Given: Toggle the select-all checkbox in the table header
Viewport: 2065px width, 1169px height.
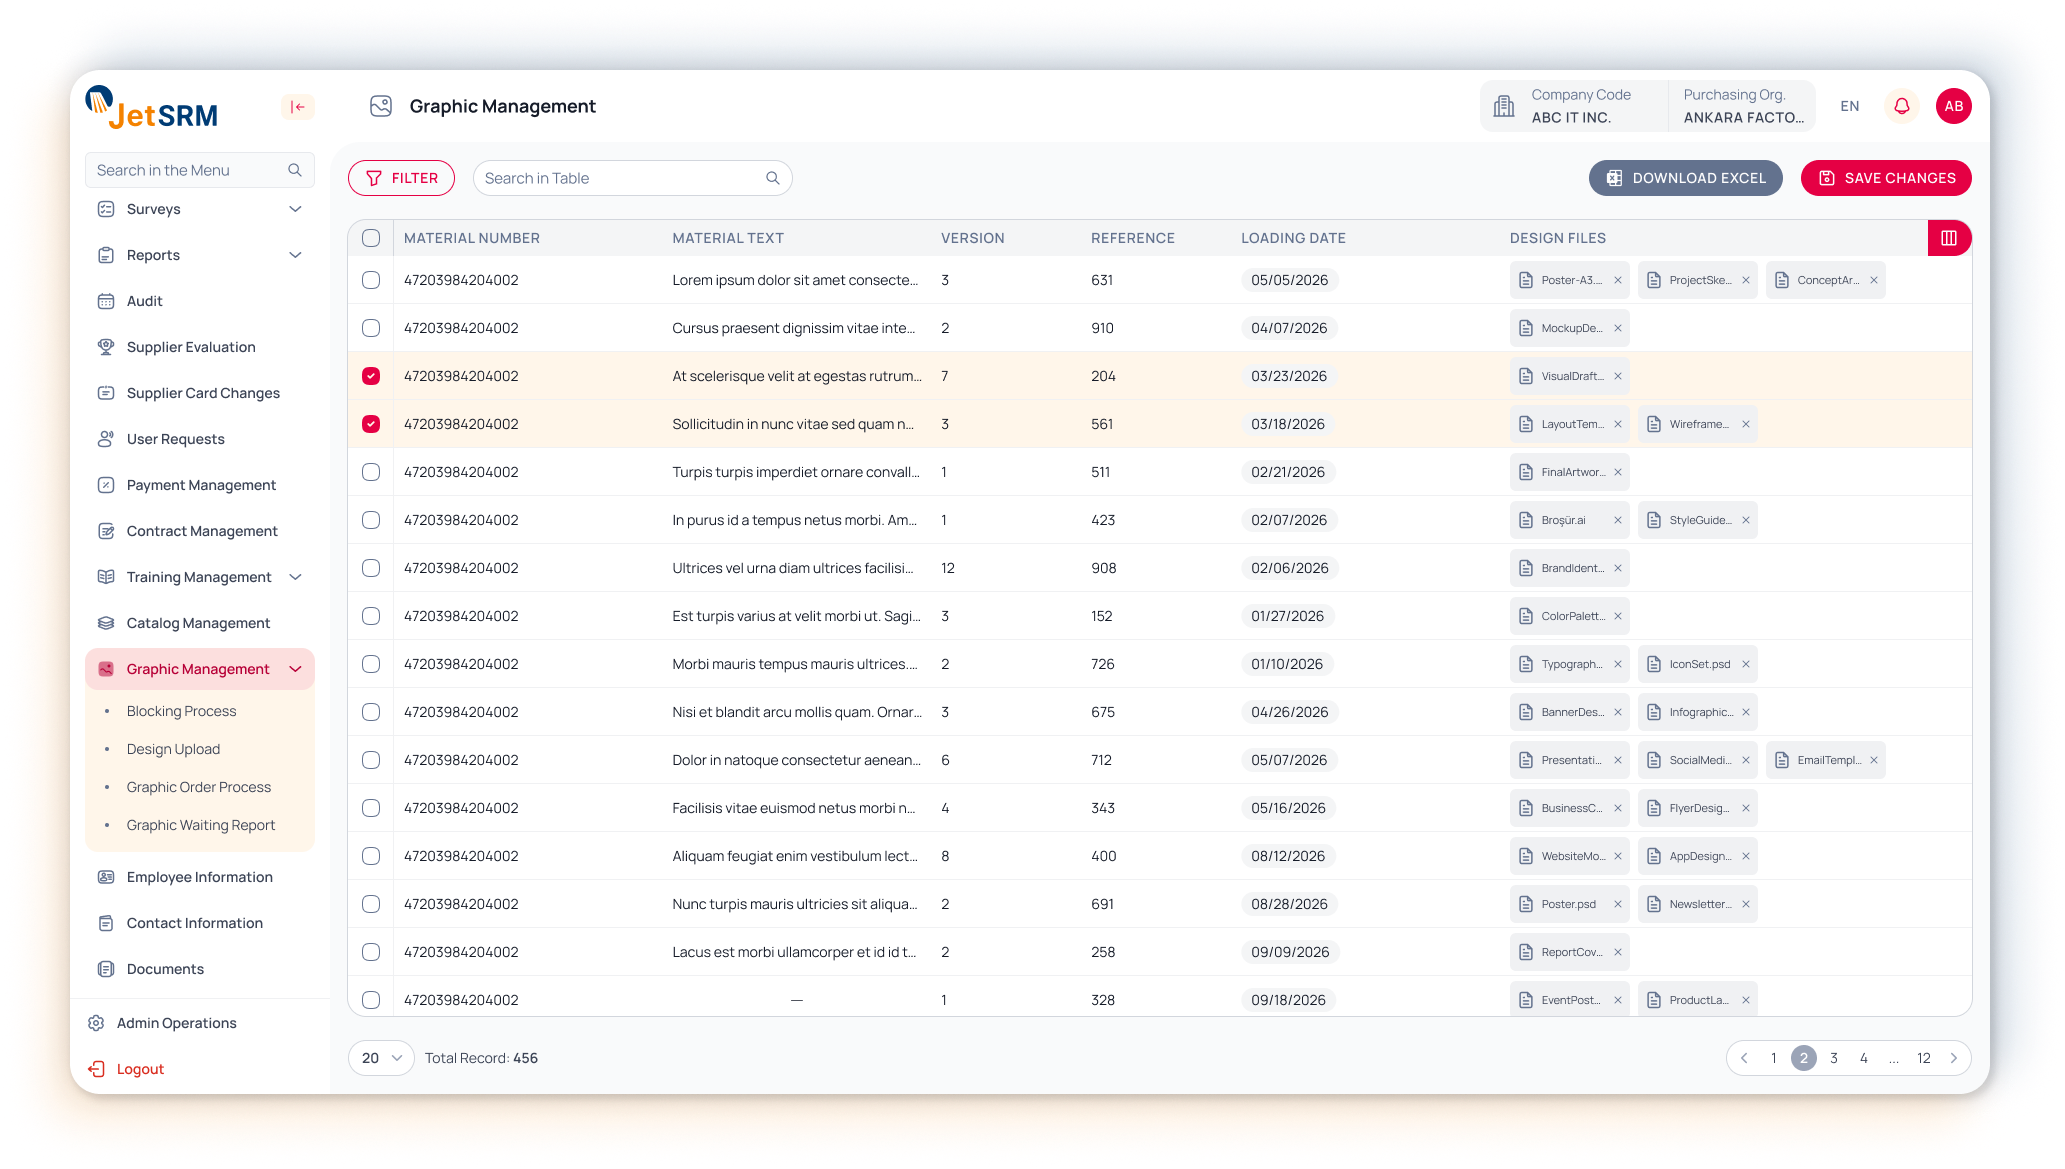Looking at the screenshot, I should (x=371, y=238).
